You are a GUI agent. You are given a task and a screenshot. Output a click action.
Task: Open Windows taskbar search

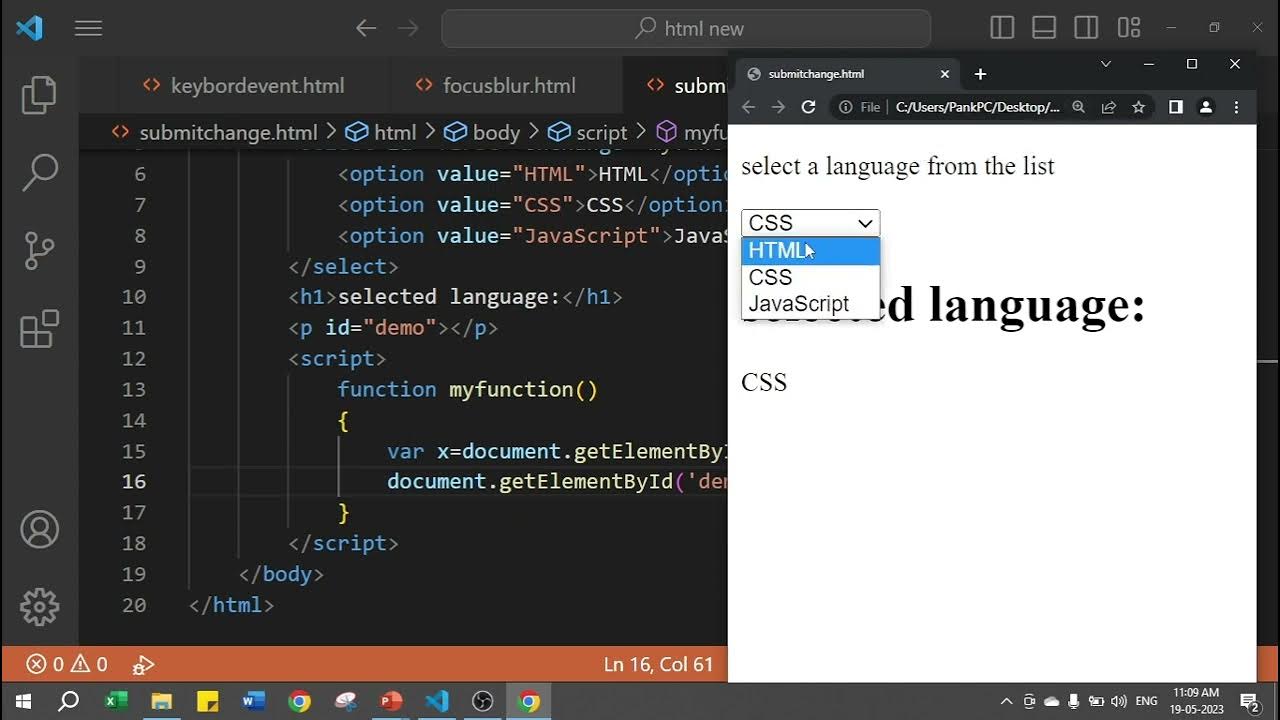click(68, 701)
